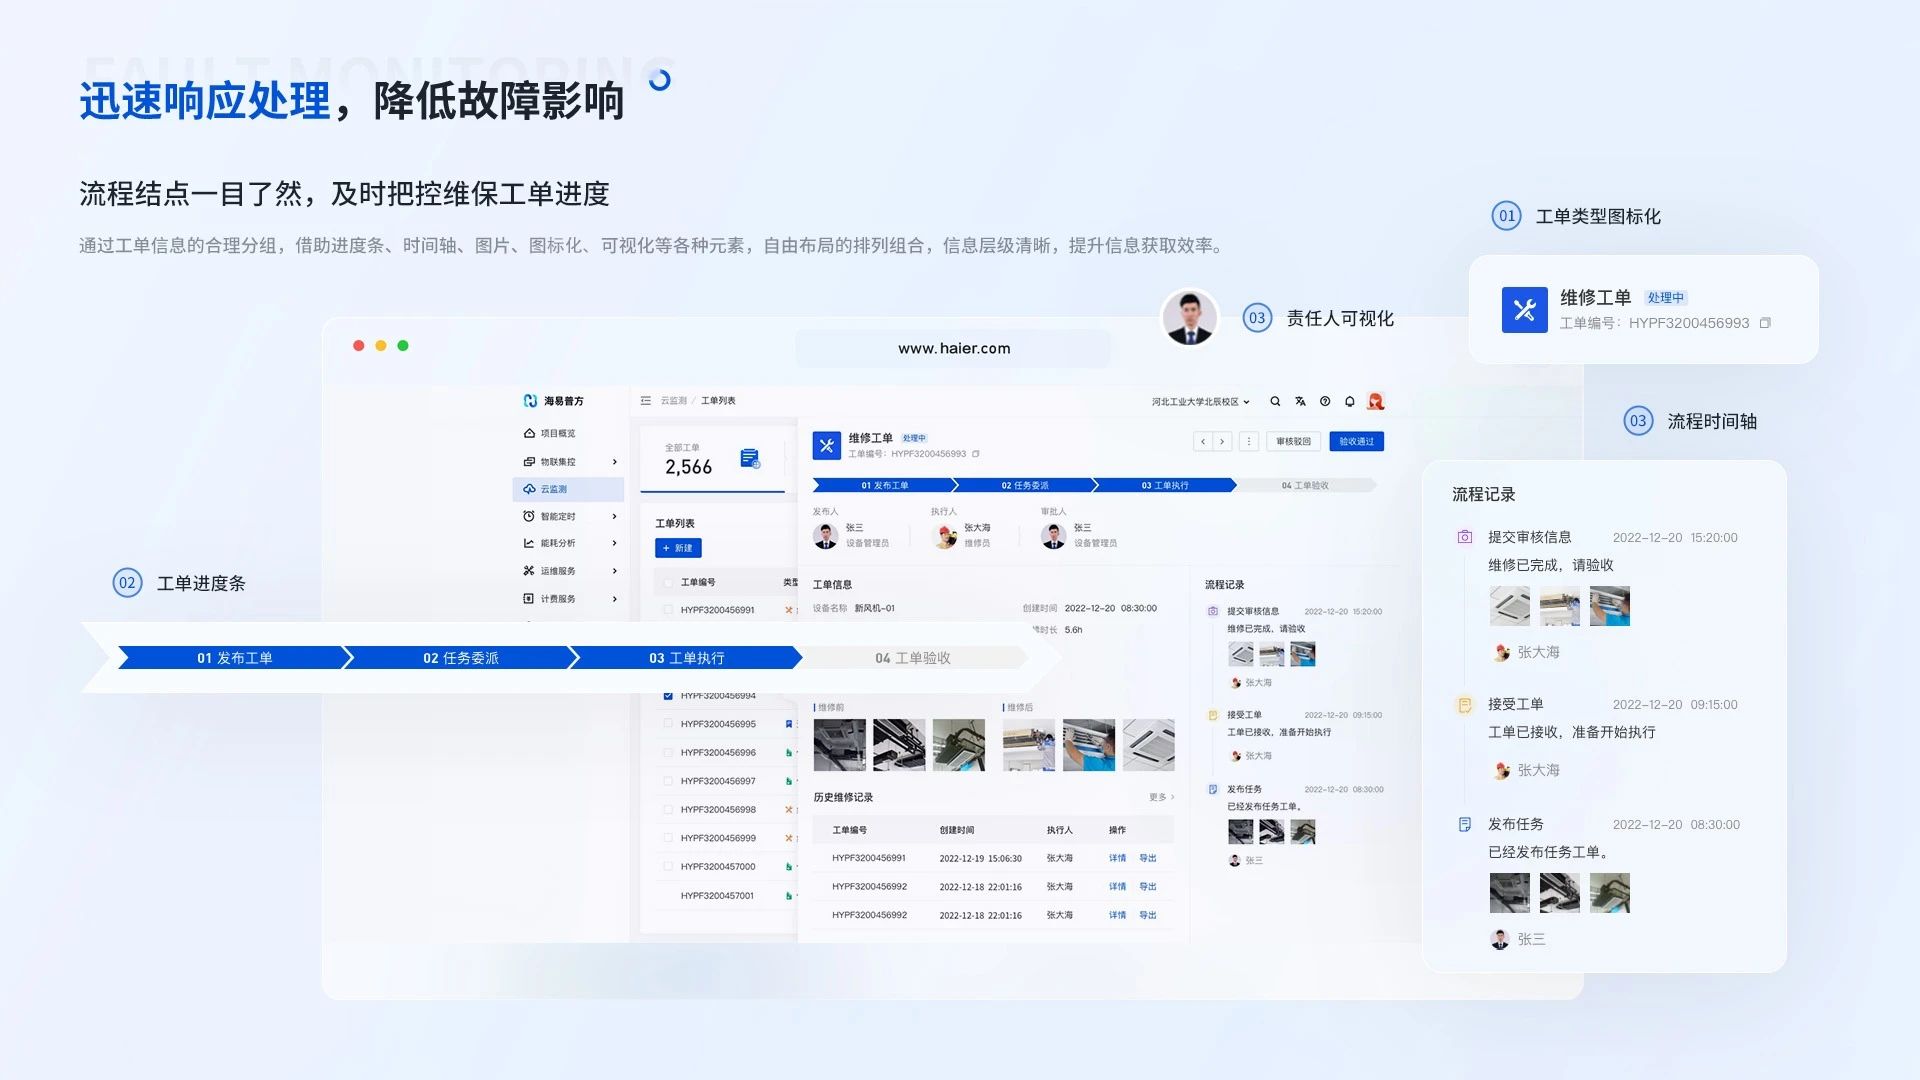Click the search magnifier icon in header
This screenshot has width=1920, height=1080.
click(1275, 402)
